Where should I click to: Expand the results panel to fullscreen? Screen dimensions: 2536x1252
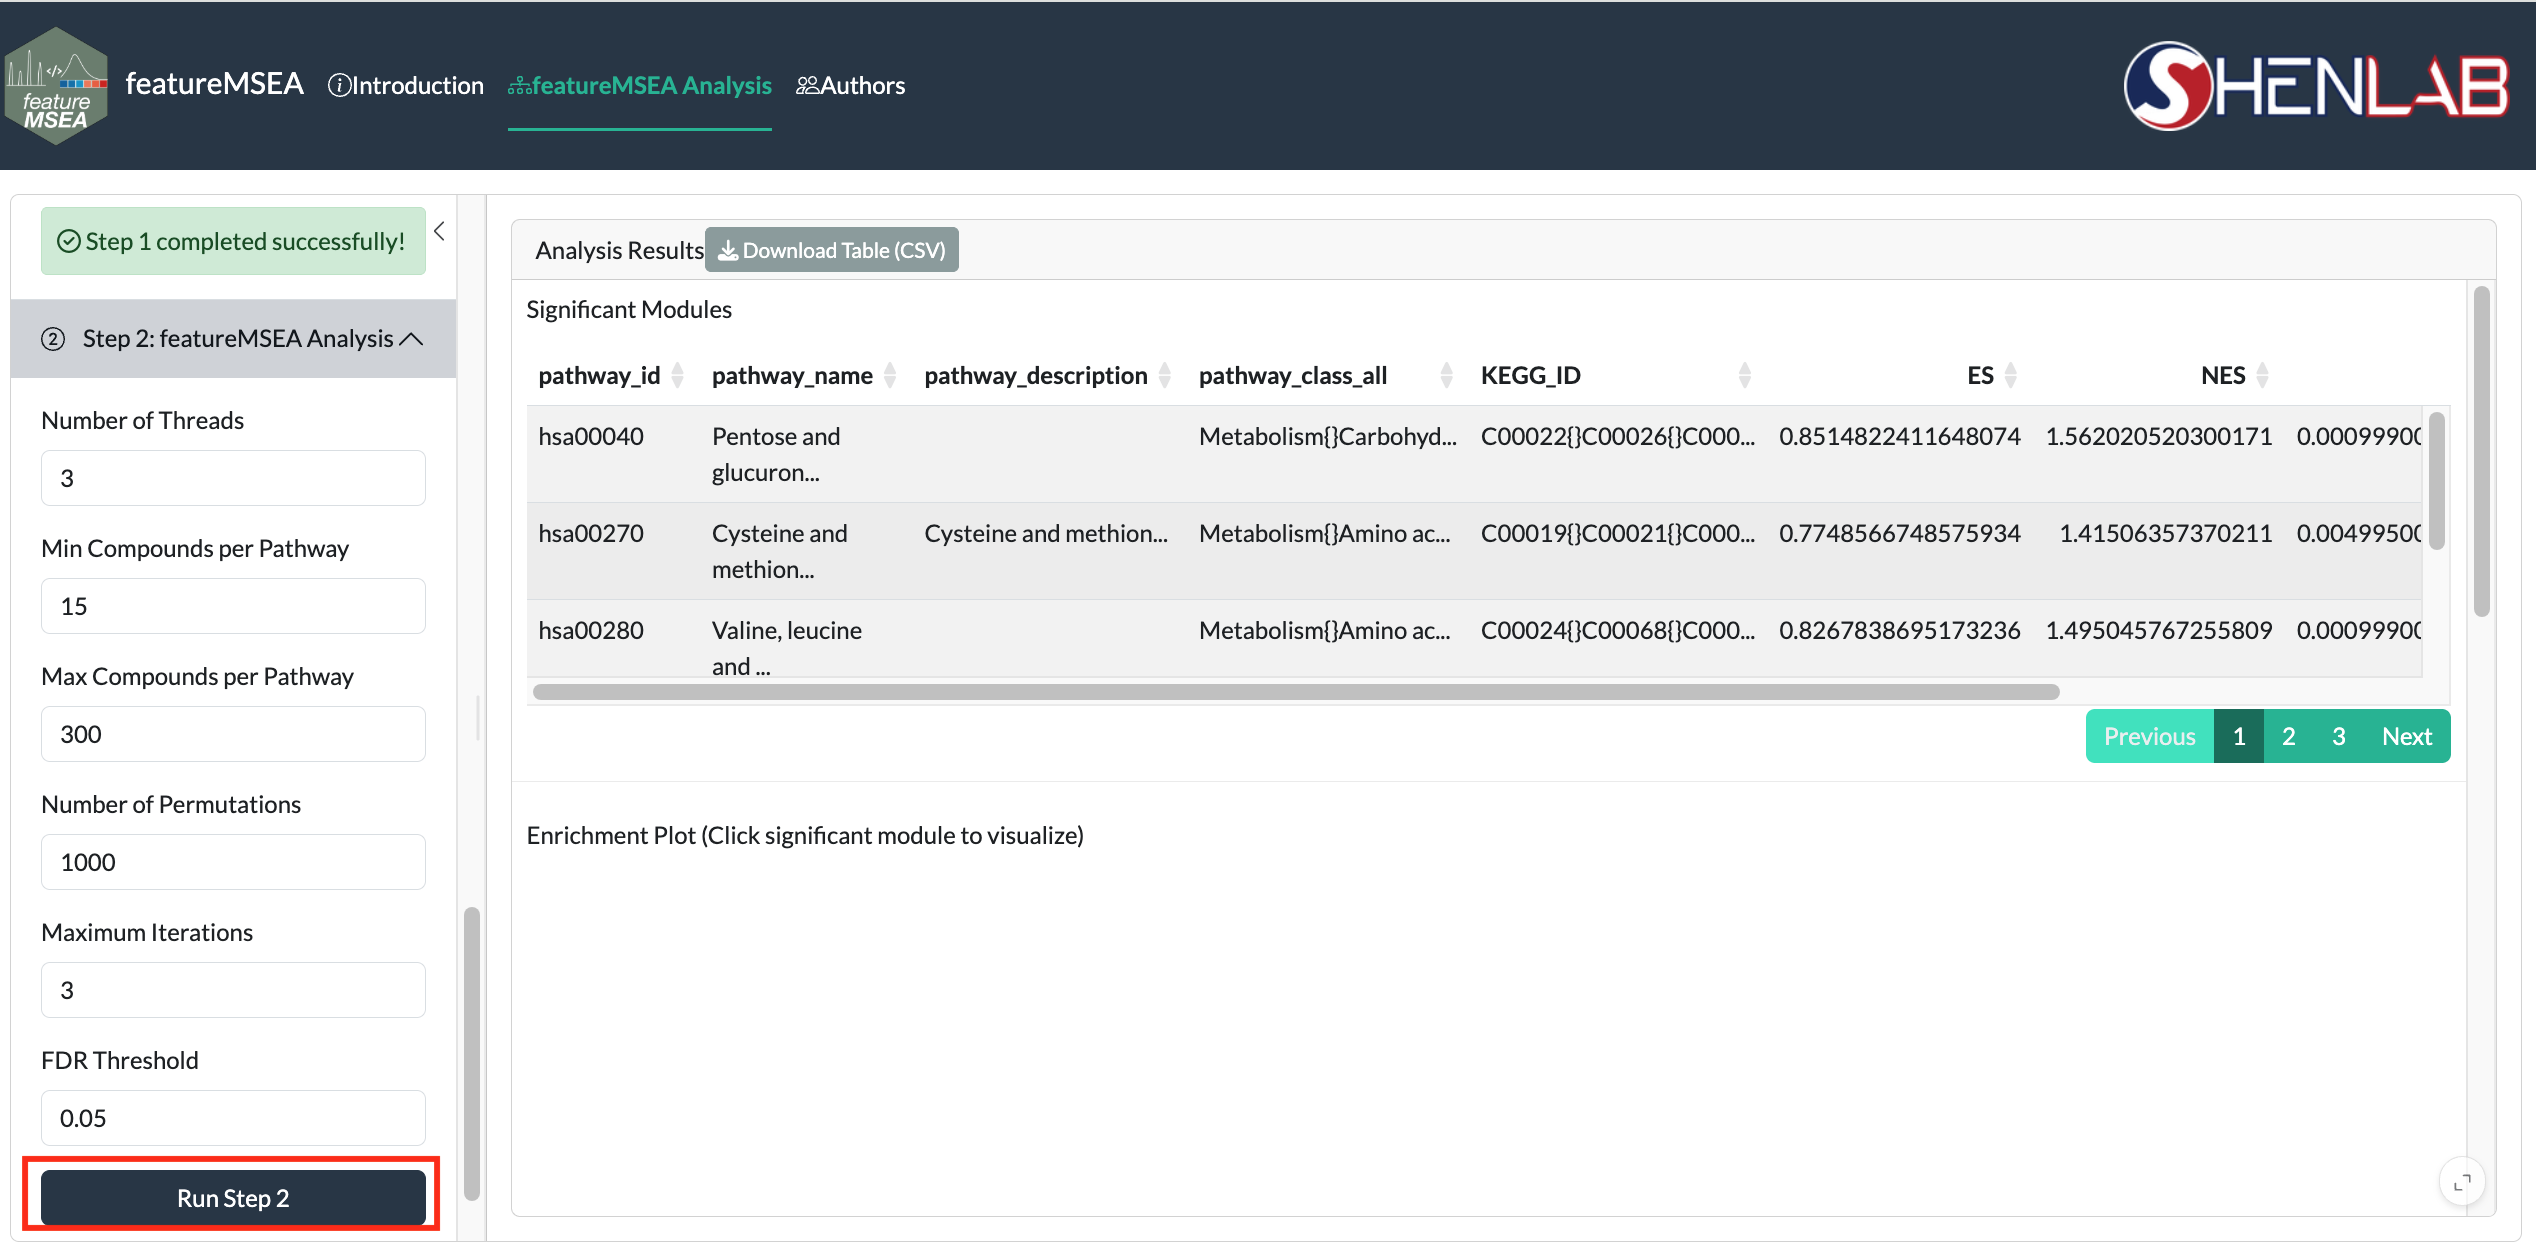2462,1183
